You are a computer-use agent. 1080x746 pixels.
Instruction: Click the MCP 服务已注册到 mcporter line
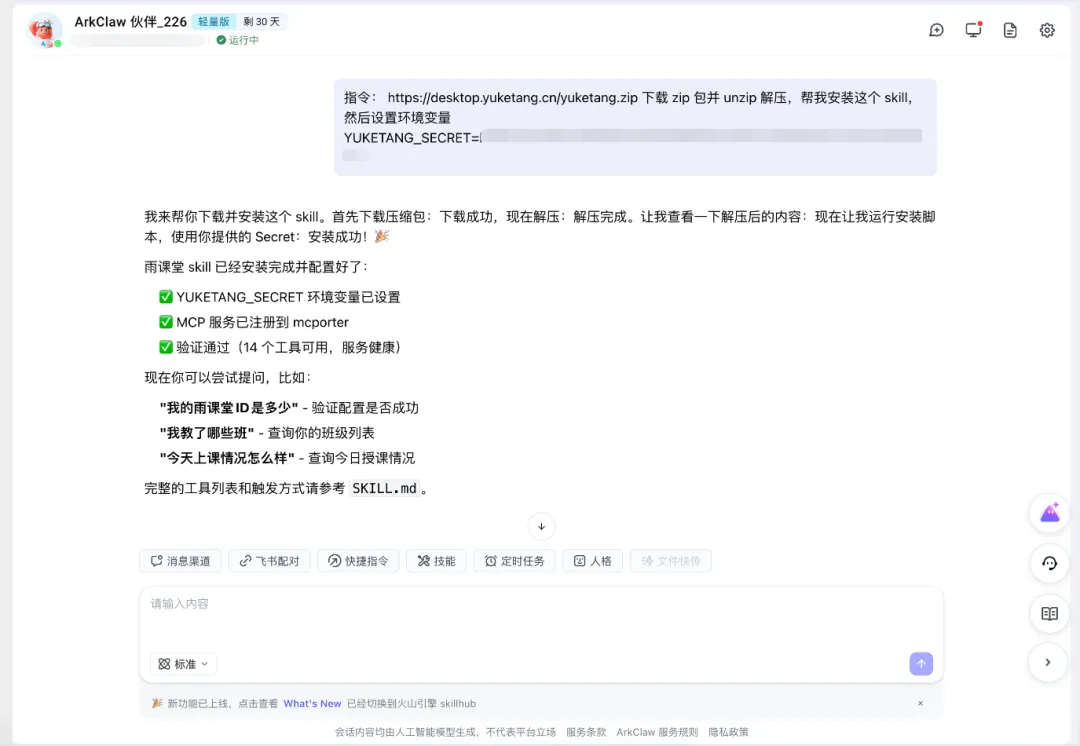tap(254, 322)
